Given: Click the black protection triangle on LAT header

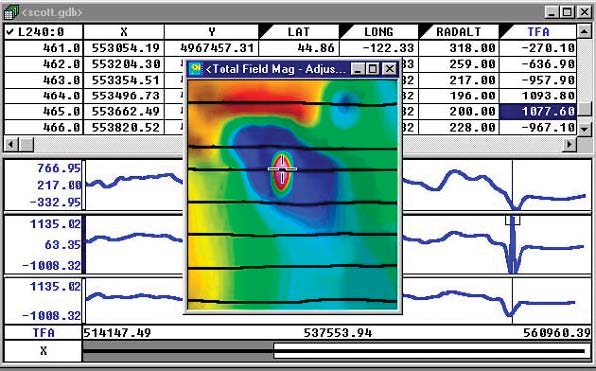Looking at the screenshot, I should coord(265,31).
